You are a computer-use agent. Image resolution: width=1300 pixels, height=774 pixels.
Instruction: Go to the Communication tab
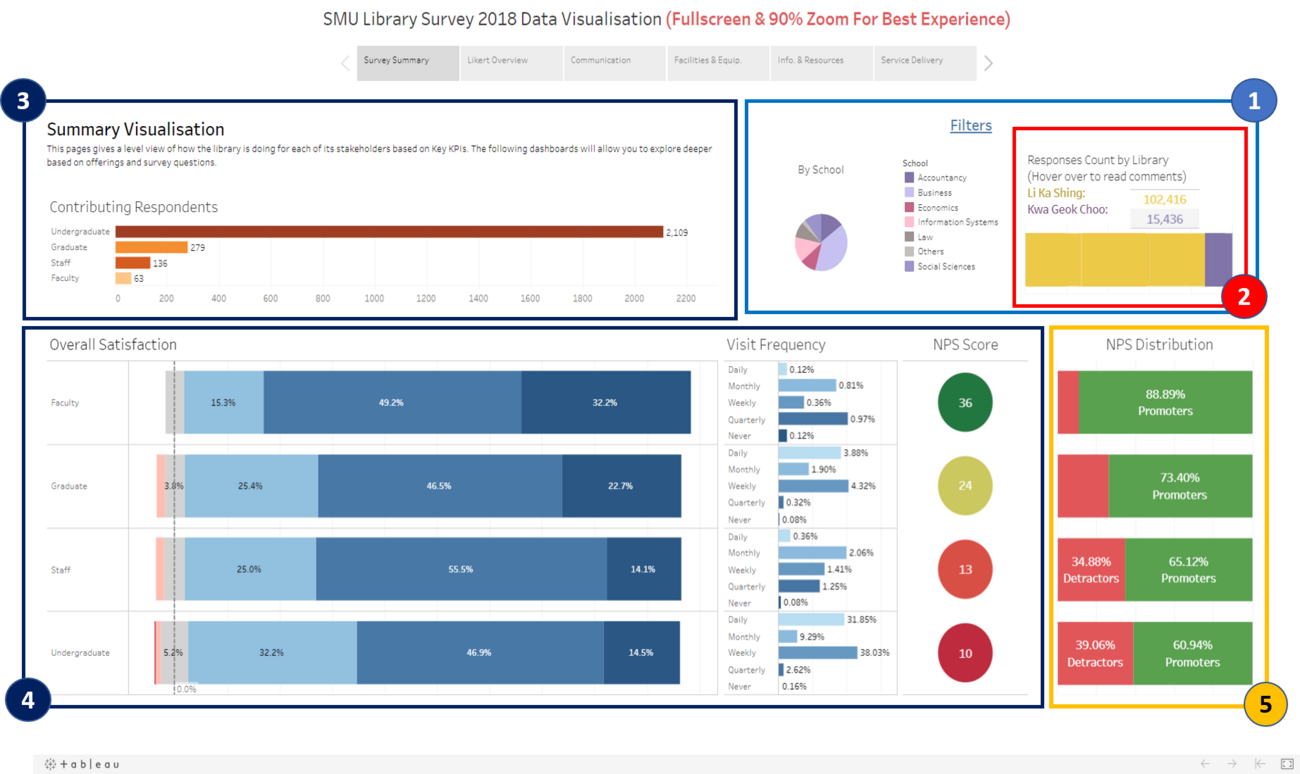pos(614,62)
